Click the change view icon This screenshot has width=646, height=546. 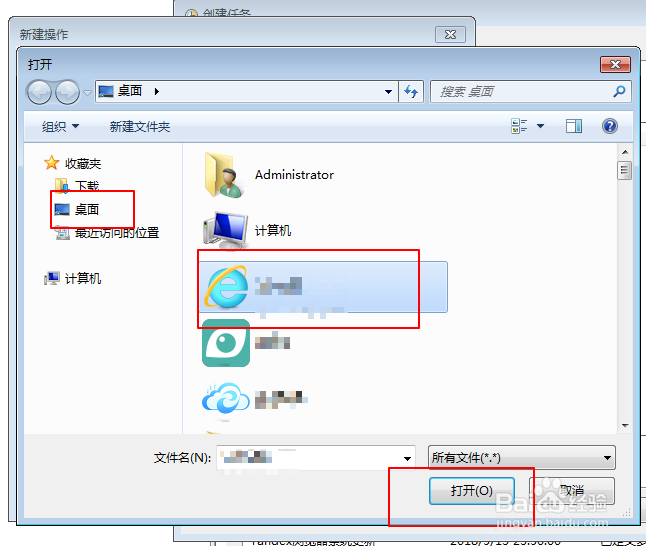(x=519, y=126)
